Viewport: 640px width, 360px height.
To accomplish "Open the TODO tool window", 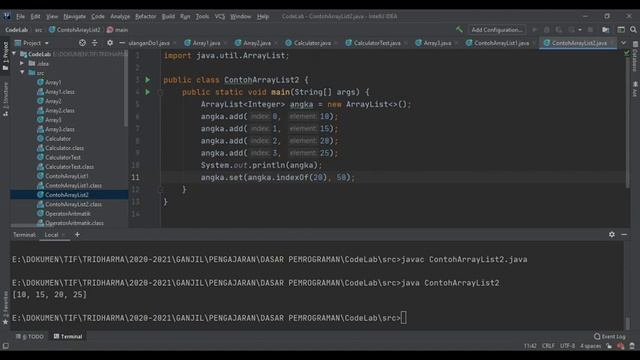I will coord(30,336).
